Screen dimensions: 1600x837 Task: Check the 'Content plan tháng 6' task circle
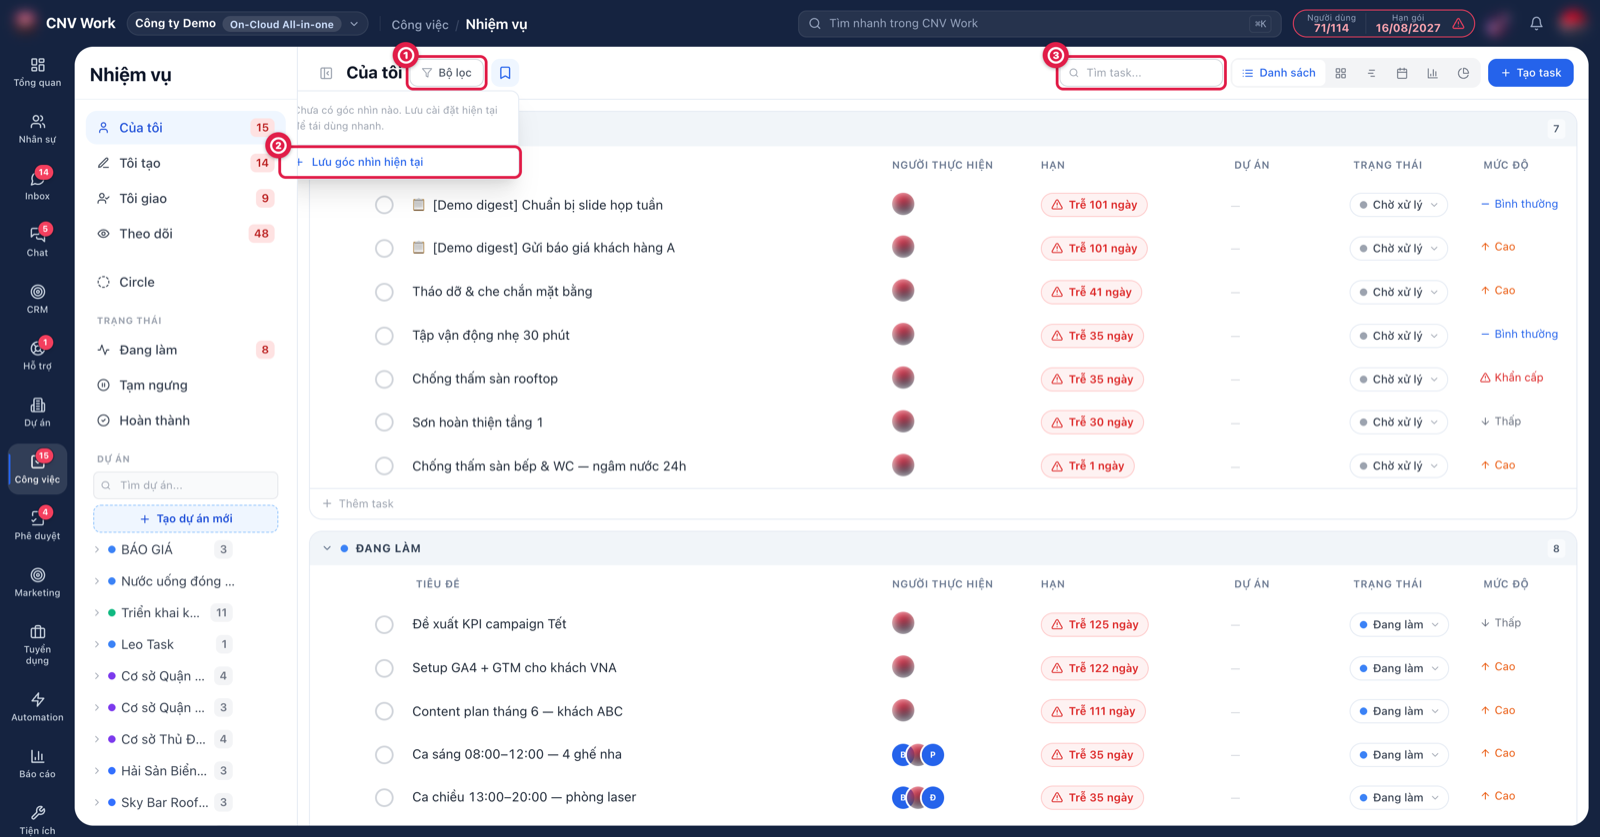coord(384,711)
